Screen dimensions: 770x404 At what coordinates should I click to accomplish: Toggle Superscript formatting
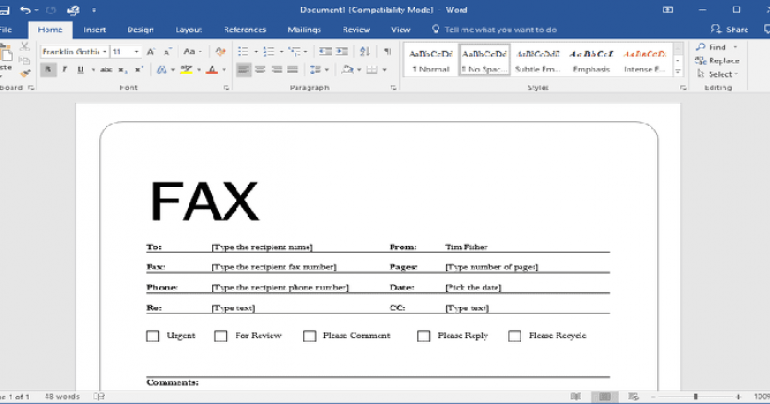click(x=139, y=70)
